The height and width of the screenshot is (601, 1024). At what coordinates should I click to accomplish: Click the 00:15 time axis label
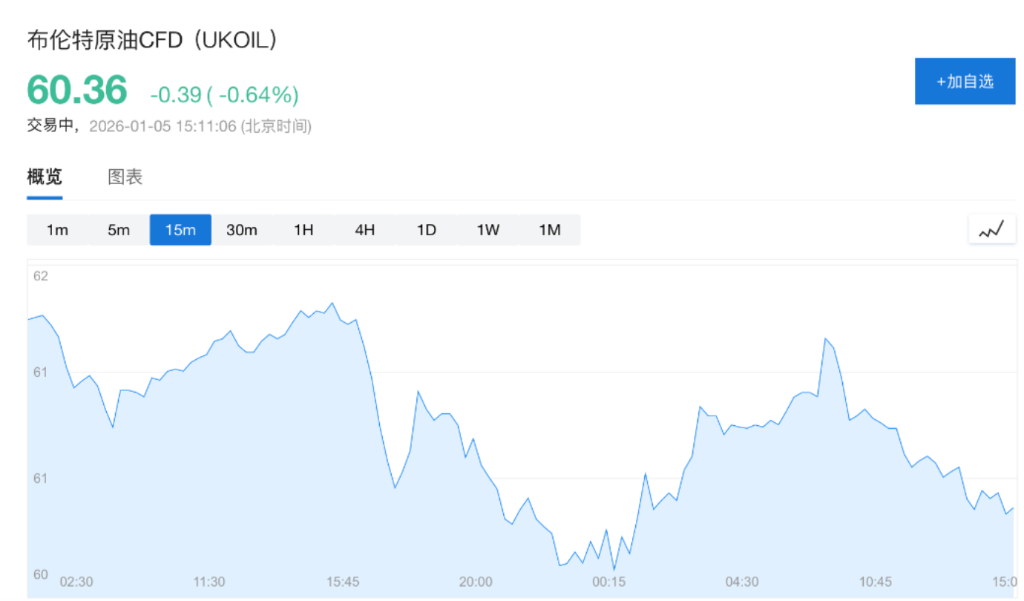click(x=608, y=582)
